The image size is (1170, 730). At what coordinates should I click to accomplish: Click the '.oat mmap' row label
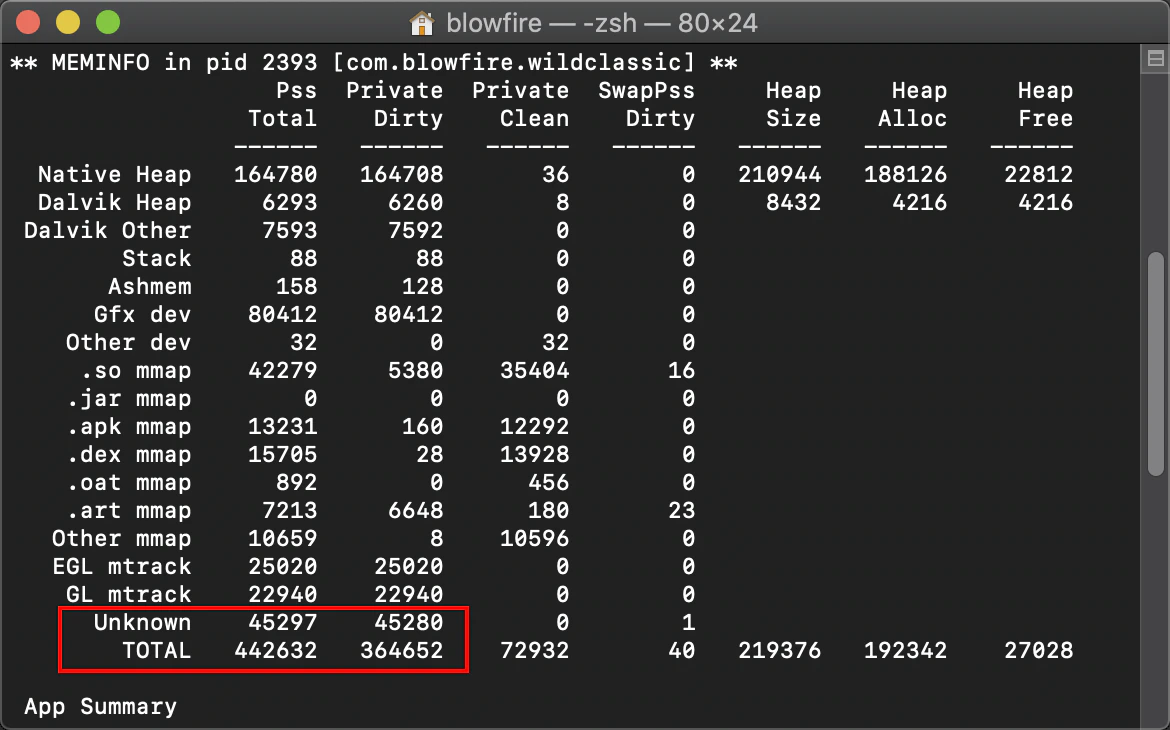coord(128,482)
